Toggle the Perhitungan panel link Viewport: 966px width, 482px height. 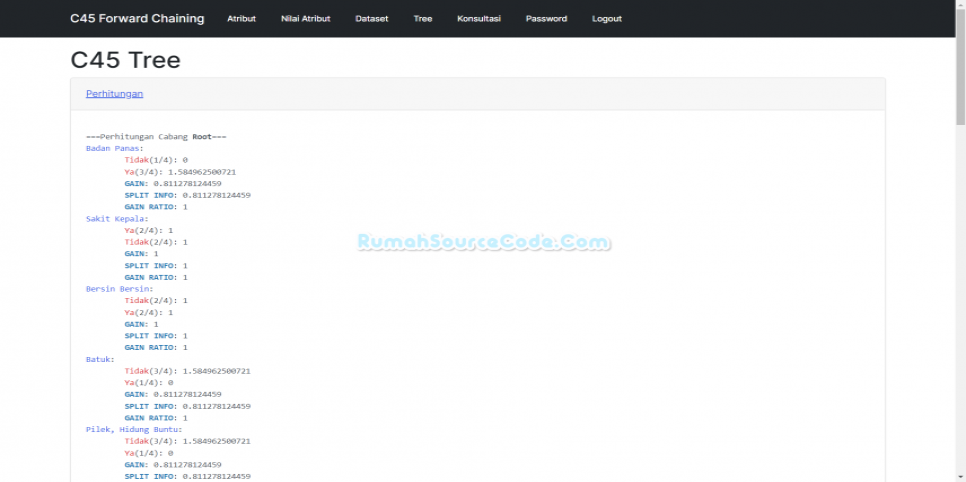pyautogui.click(x=114, y=93)
